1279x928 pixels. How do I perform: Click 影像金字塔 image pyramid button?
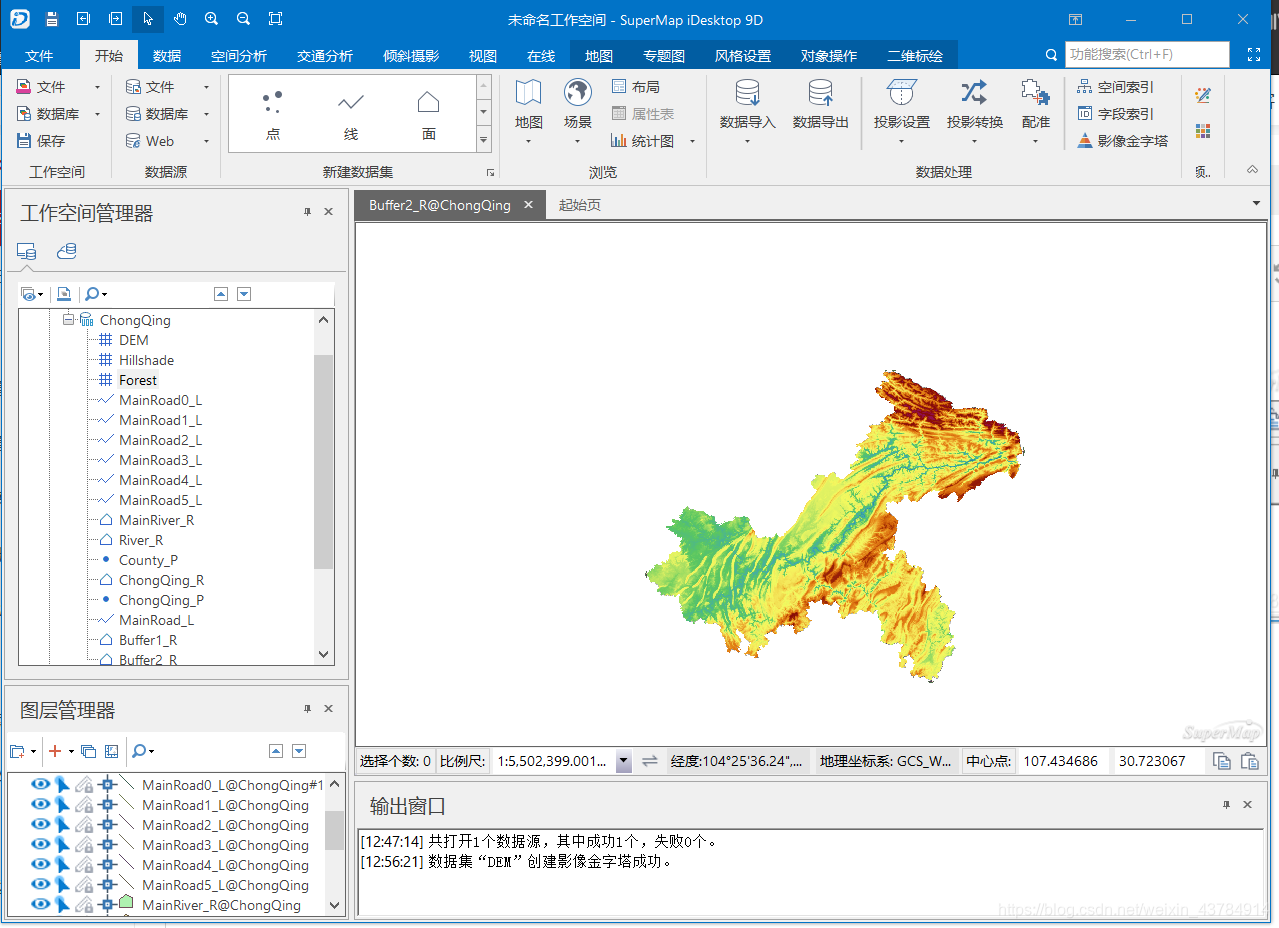[x=1122, y=141]
